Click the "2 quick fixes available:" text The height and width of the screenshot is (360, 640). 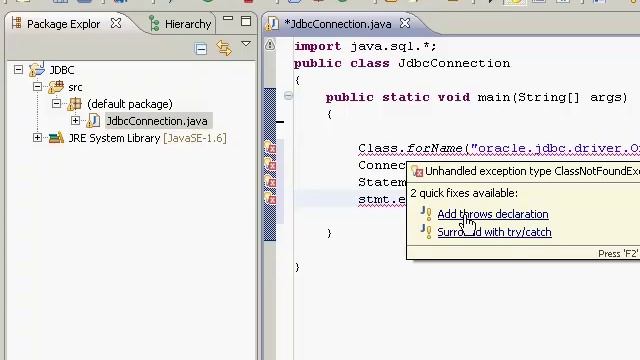point(464,193)
